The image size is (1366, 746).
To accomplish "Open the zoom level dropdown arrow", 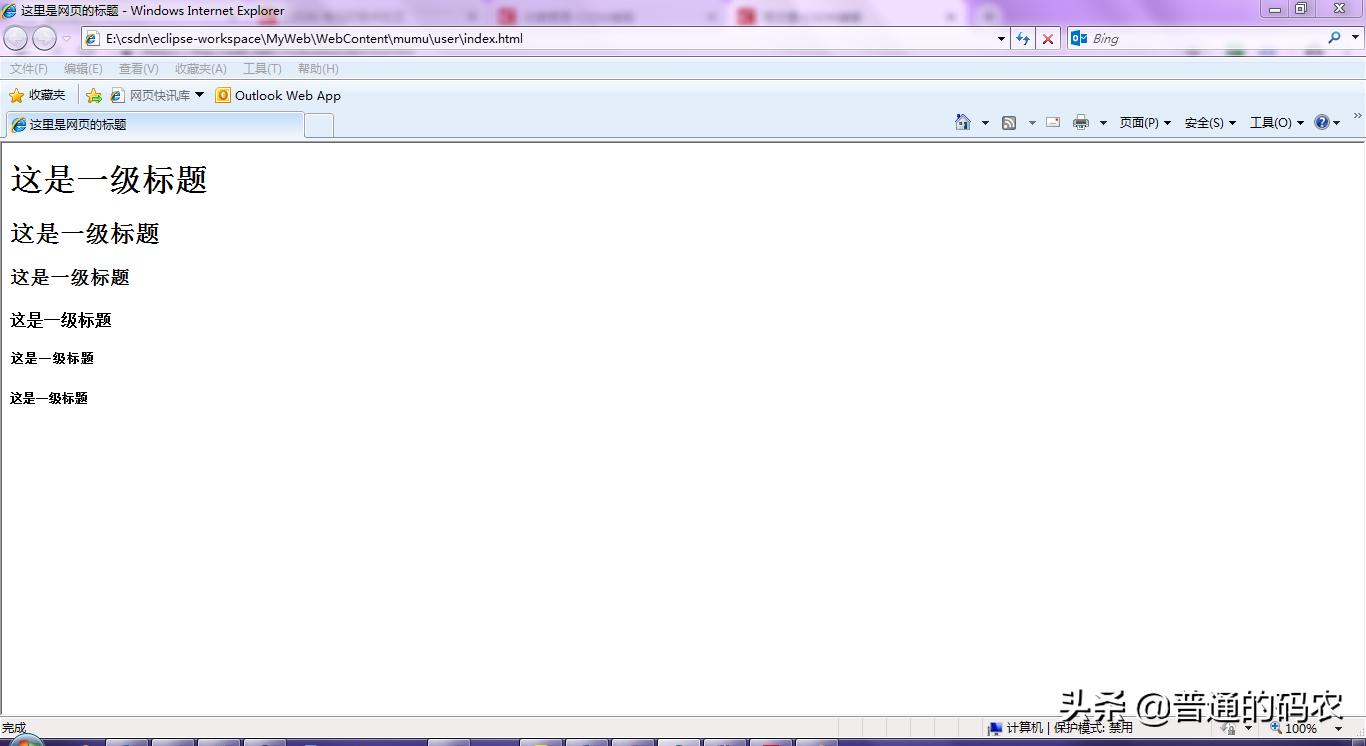I will [1338, 728].
